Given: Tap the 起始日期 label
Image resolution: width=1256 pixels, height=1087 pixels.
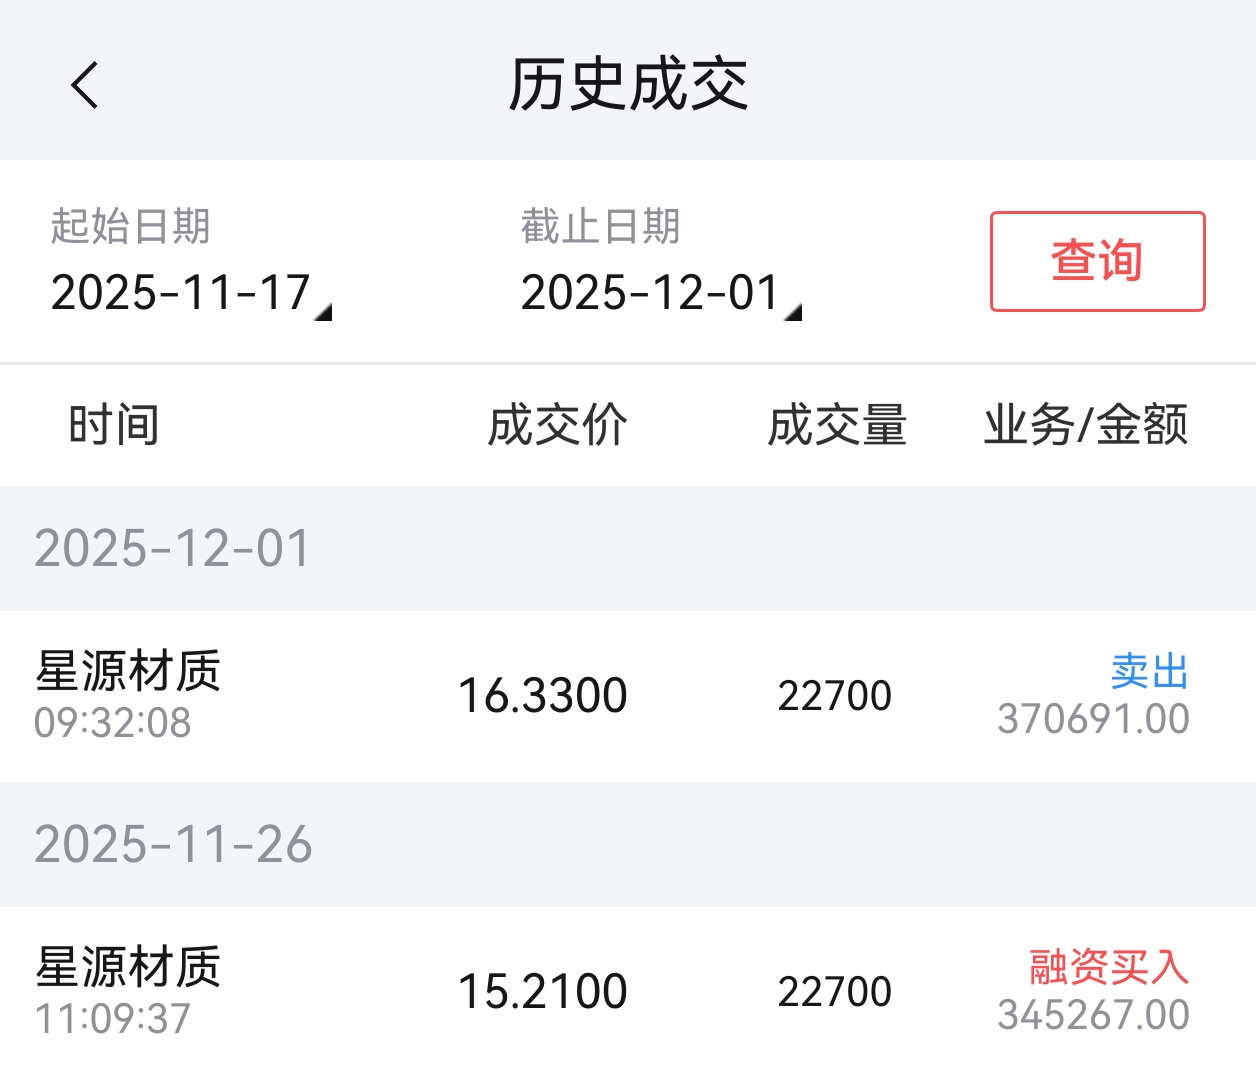Looking at the screenshot, I should (x=130, y=226).
